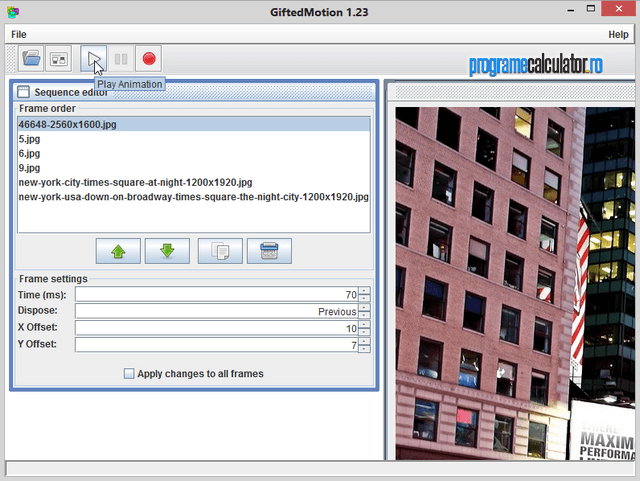Image resolution: width=640 pixels, height=481 pixels.
Task: Move selected frame down with green arrow
Action: pos(167,251)
